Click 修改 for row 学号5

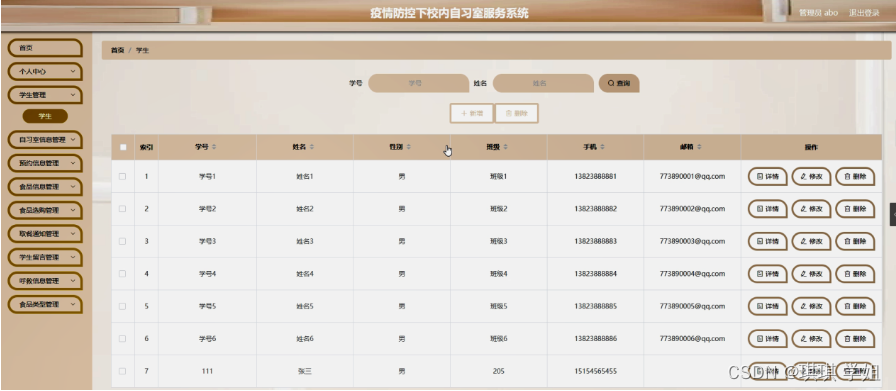tap(811, 306)
